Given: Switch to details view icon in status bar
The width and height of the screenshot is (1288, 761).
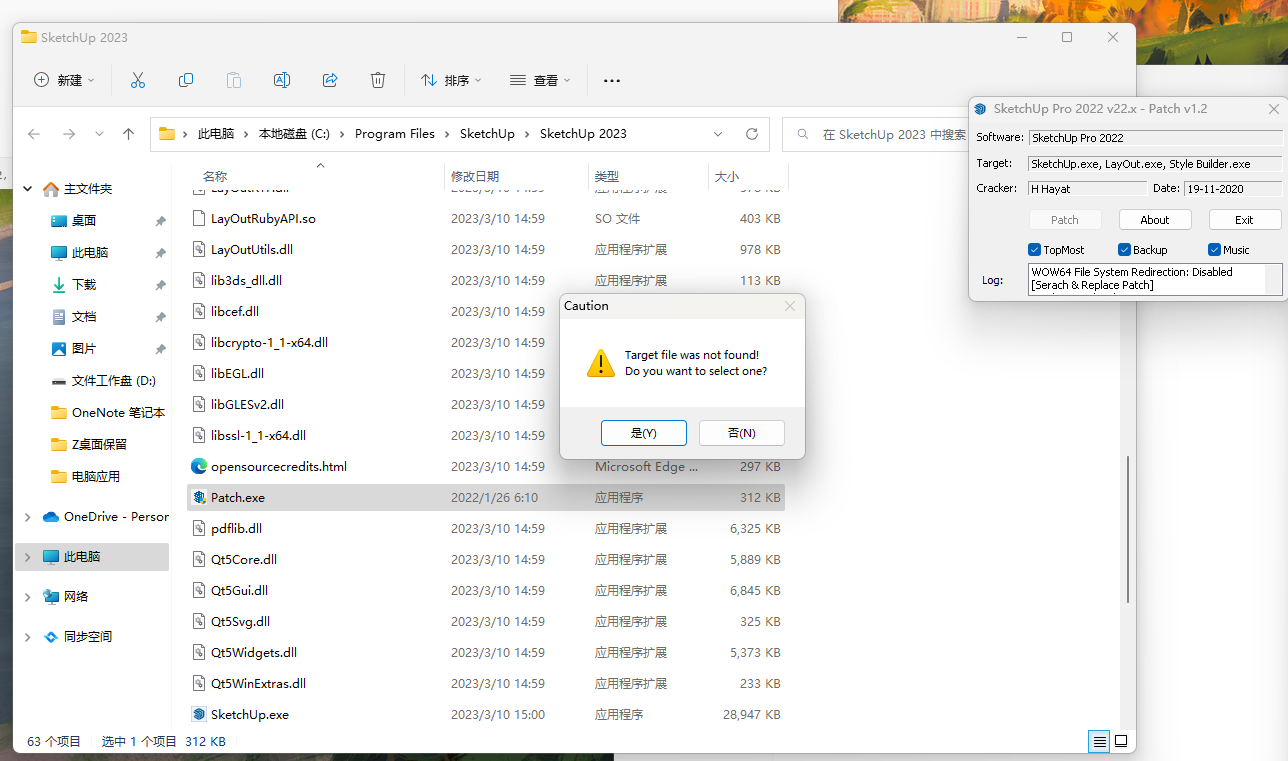Looking at the screenshot, I should coord(1100,741).
